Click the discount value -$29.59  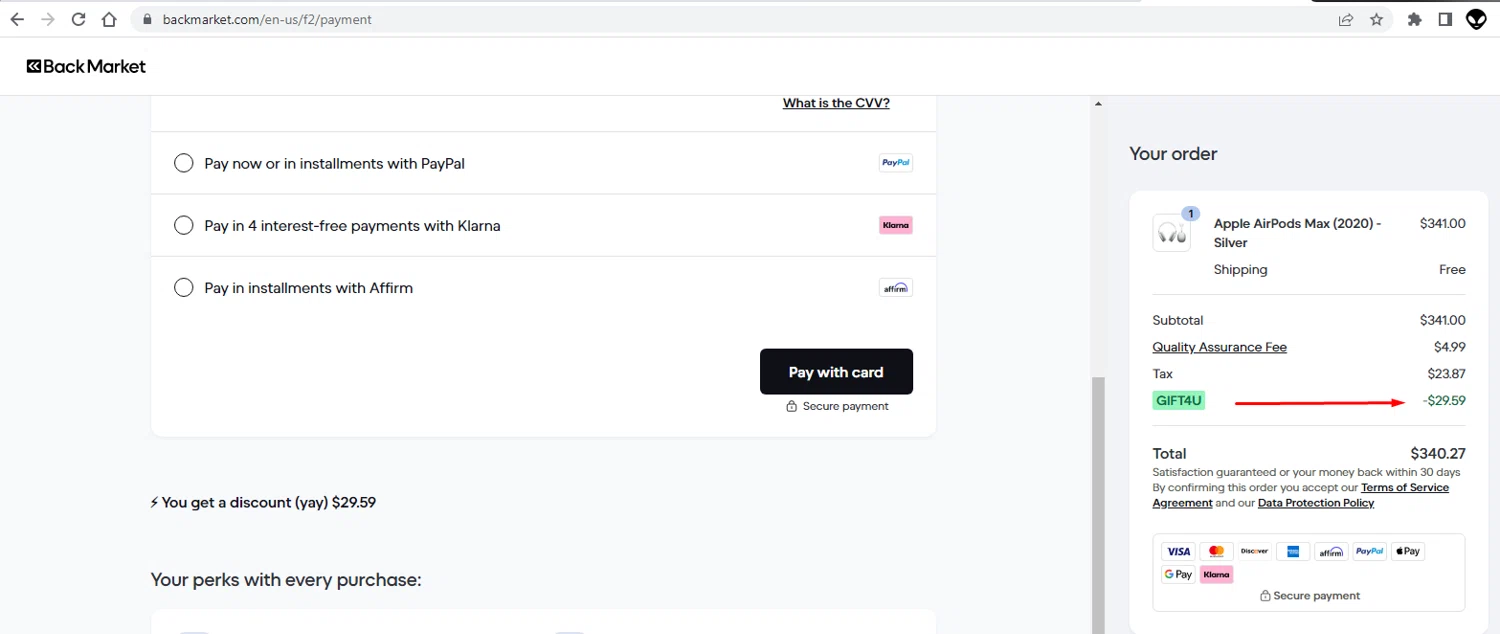pyautogui.click(x=1444, y=401)
